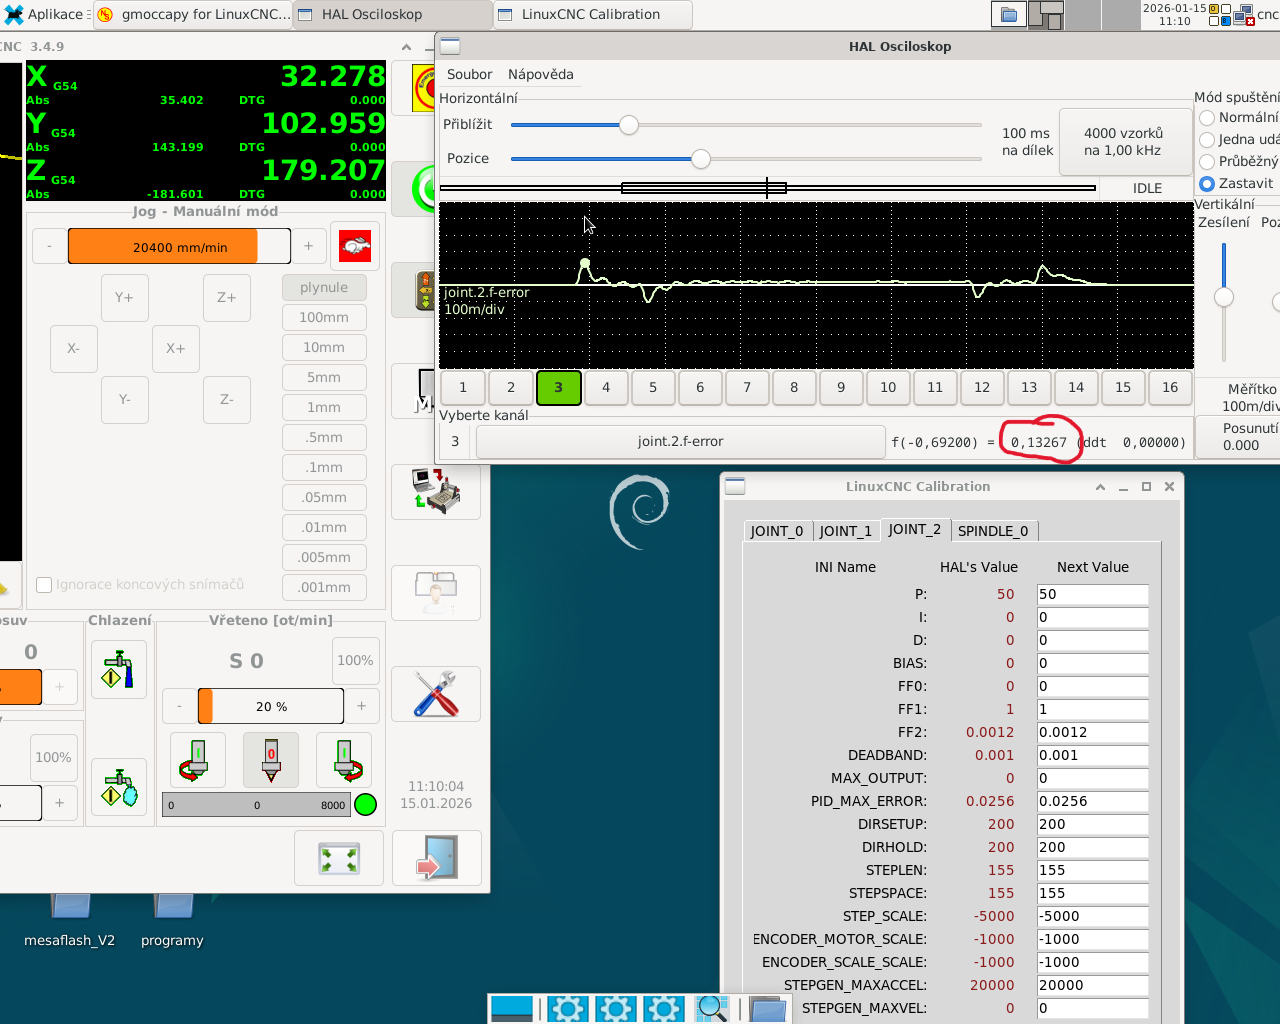The image size is (1280, 1024).
Task: Toggle fullscreen with the green arrows icon
Action: point(339,859)
